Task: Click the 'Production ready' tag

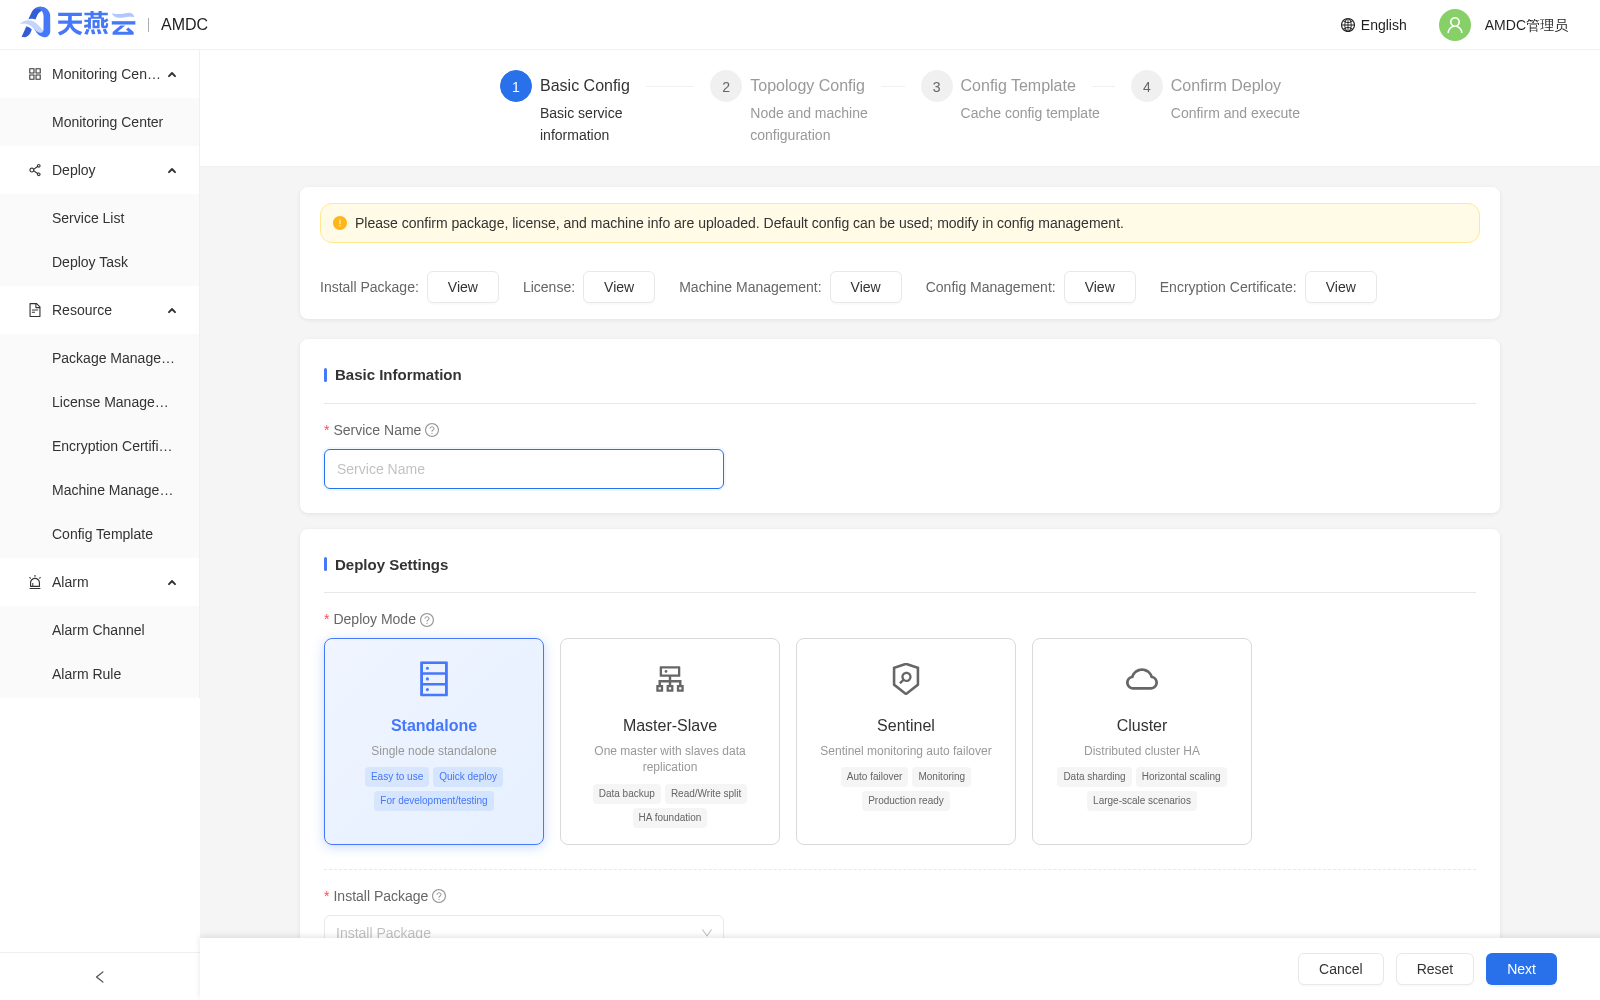Action: (906, 801)
